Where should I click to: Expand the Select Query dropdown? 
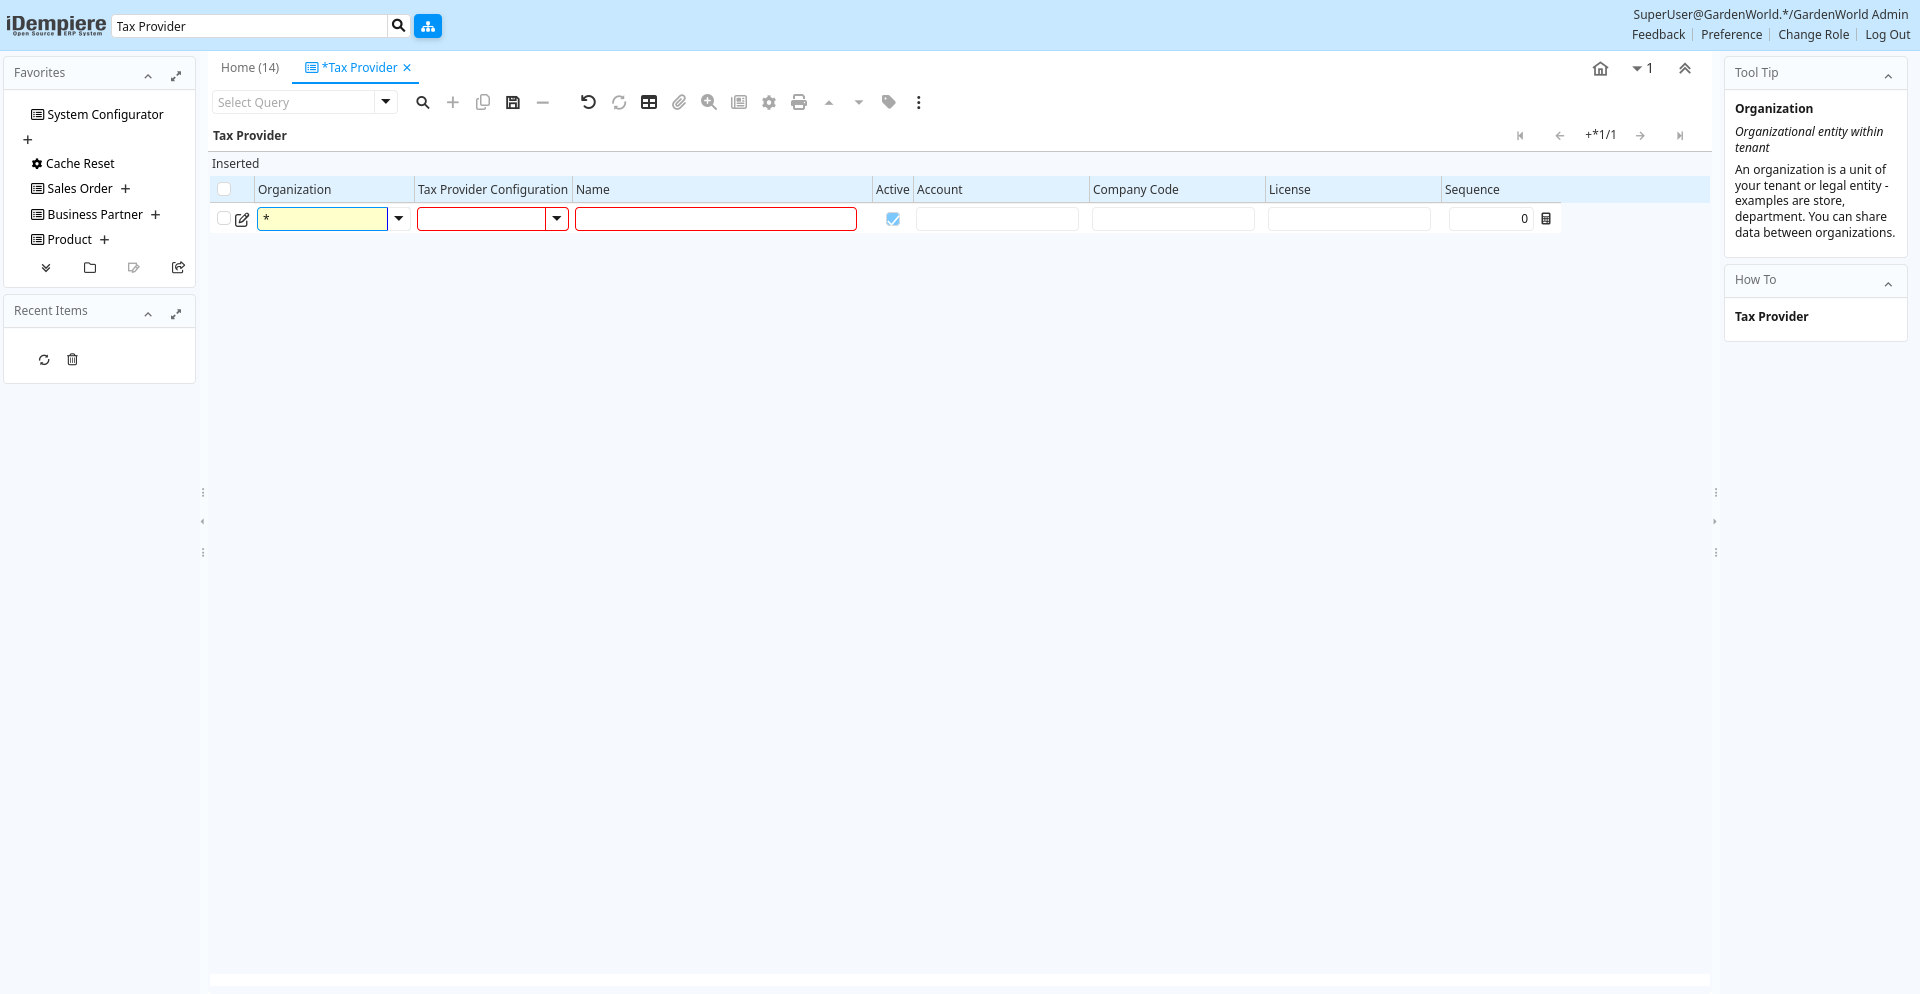tap(386, 102)
